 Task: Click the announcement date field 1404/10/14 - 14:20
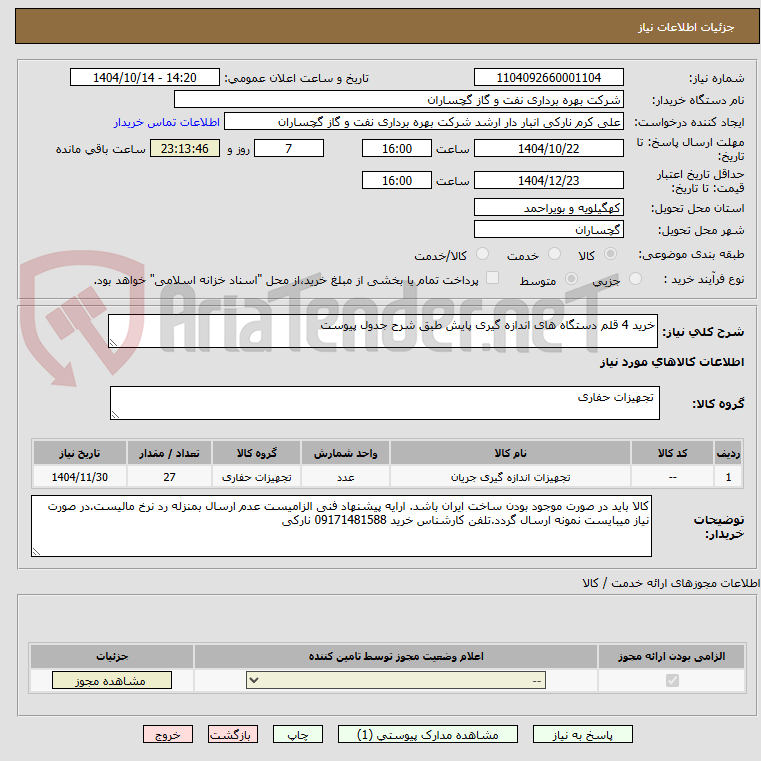(x=145, y=78)
